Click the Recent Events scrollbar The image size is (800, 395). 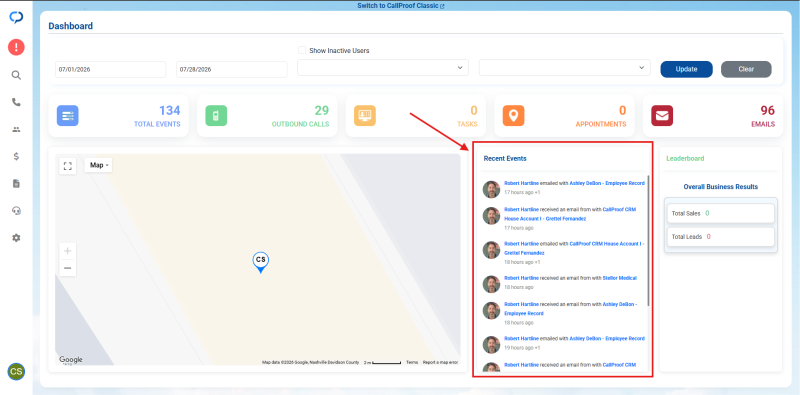click(648, 240)
